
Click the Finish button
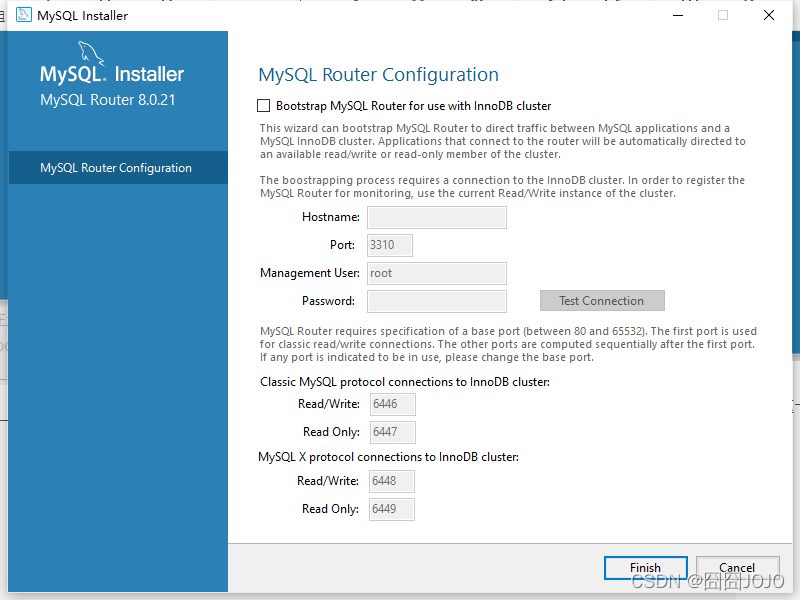(645, 568)
